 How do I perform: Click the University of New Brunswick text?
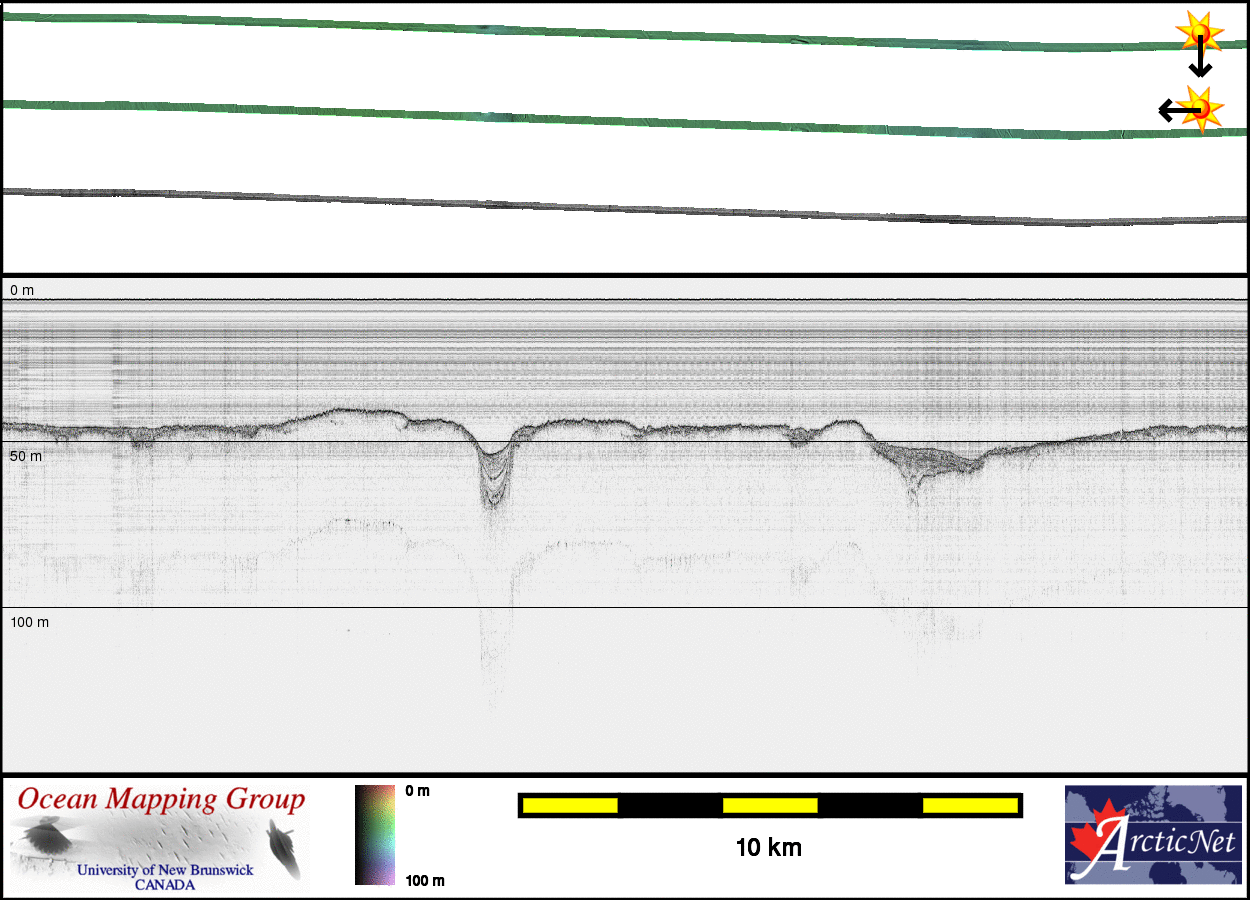pyautogui.click(x=165, y=870)
